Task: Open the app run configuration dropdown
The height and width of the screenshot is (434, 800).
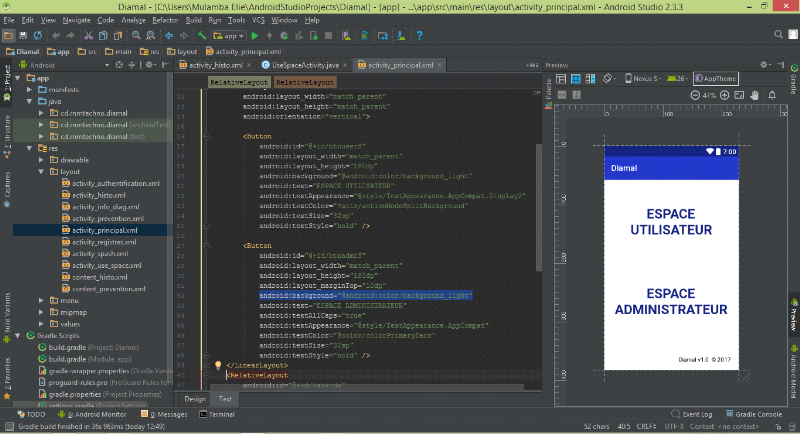Action: [227, 36]
